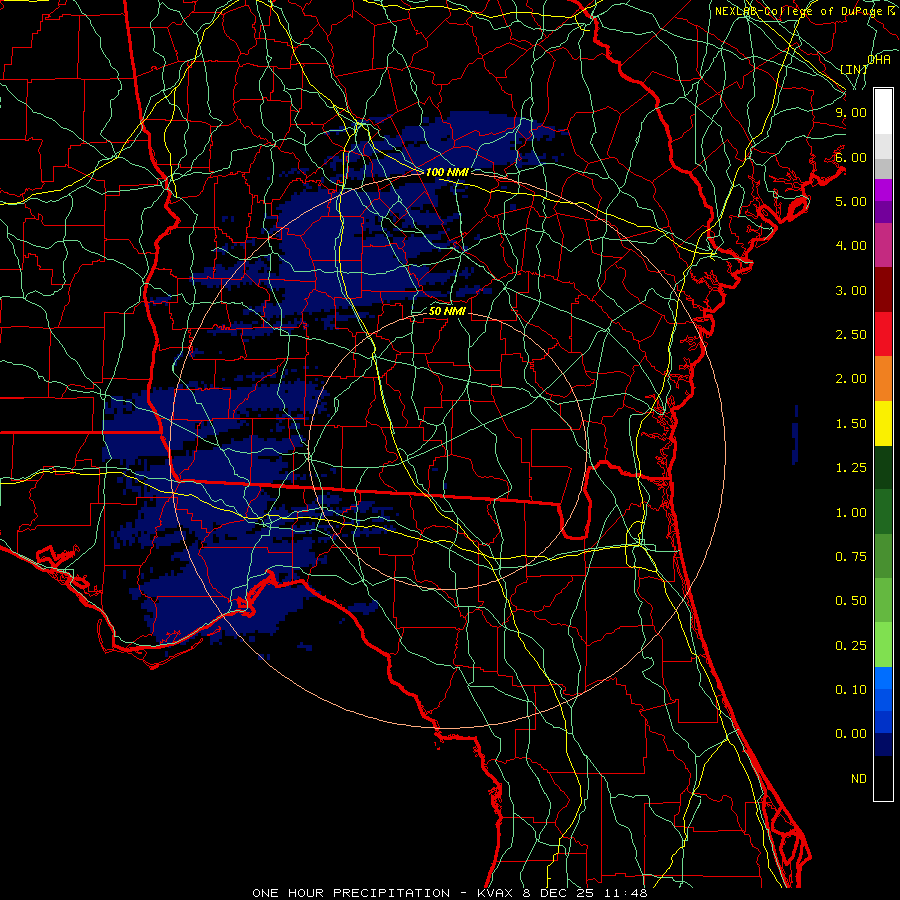This screenshot has height=900, width=900.
Task: Select the 1.25 legend value
Action: tap(851, 468)
